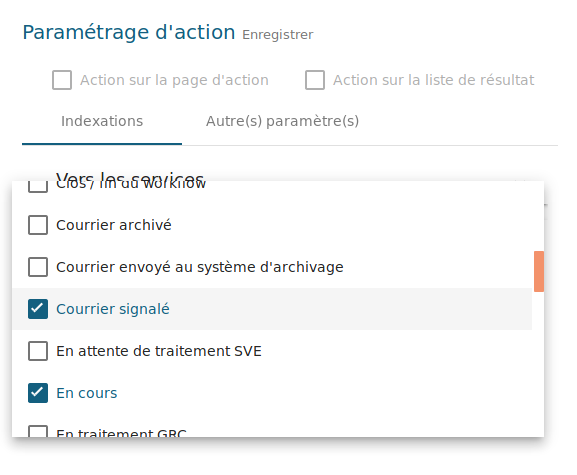Enable Action sur la page d'action checkbox
Screen dimensions: 577x475
[62, 80]
